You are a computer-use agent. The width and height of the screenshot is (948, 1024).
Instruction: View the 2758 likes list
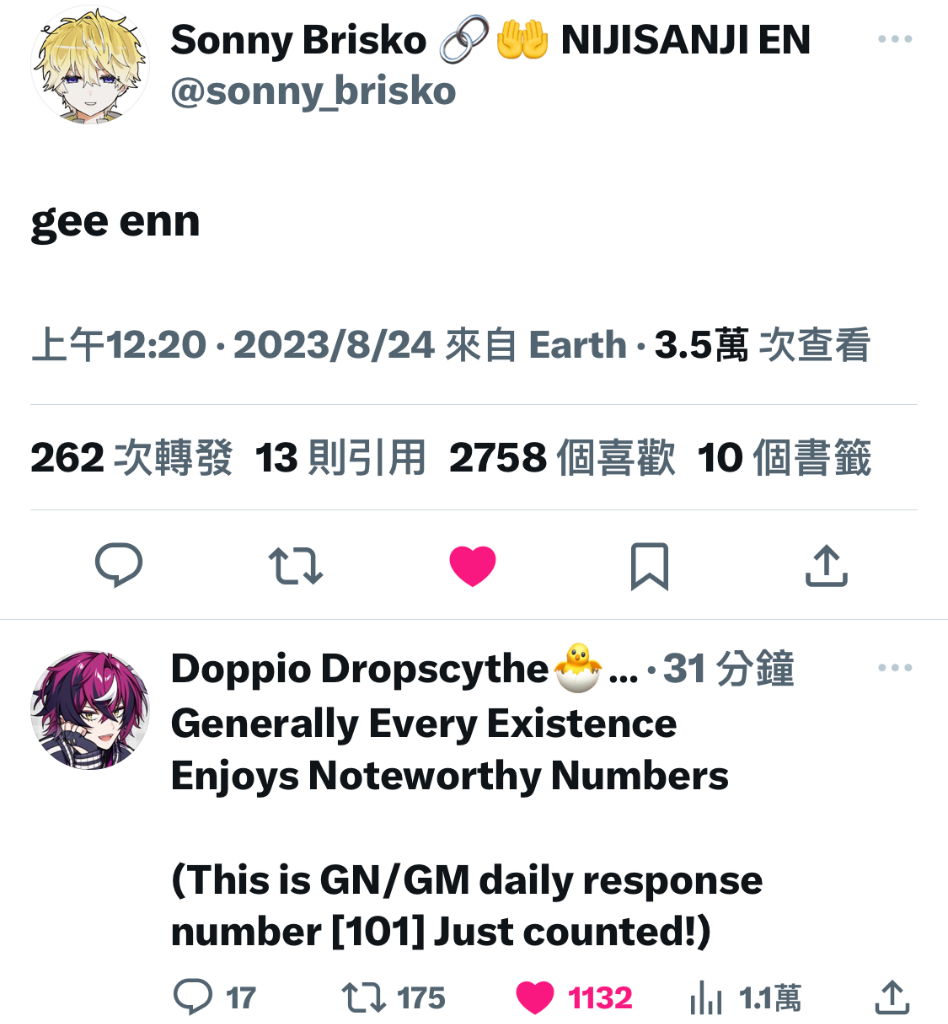point(562,457)
